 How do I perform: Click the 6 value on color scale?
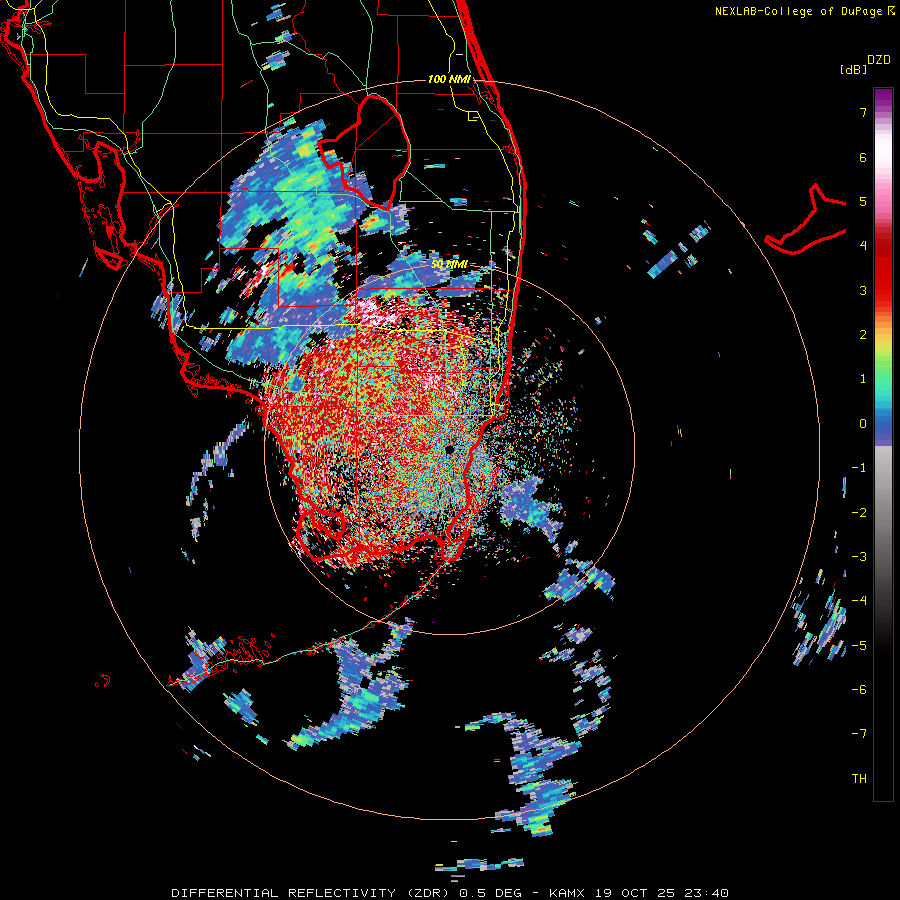pyautogui.click(x=863, y=157)
